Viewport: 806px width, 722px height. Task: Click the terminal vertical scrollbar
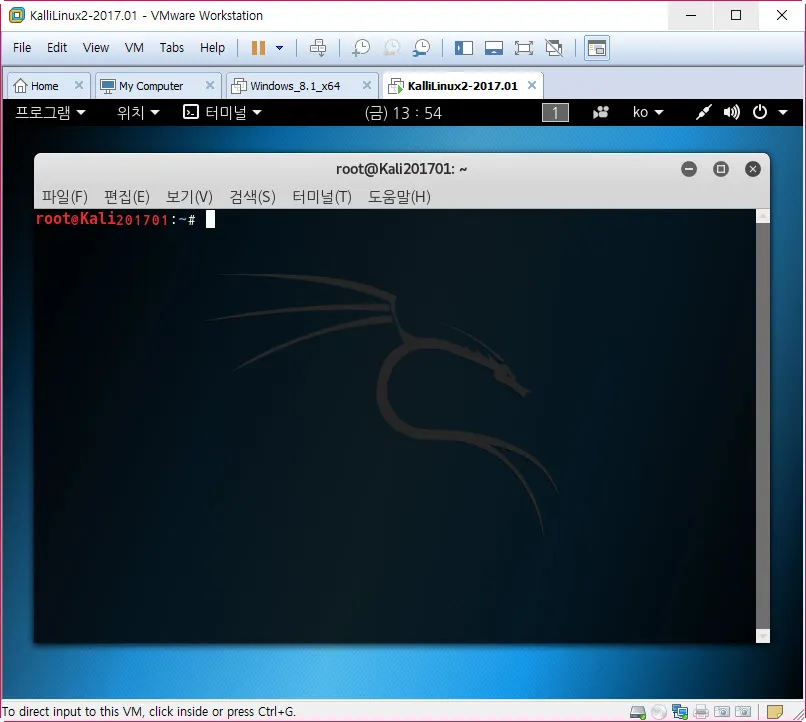click(763, 420)
